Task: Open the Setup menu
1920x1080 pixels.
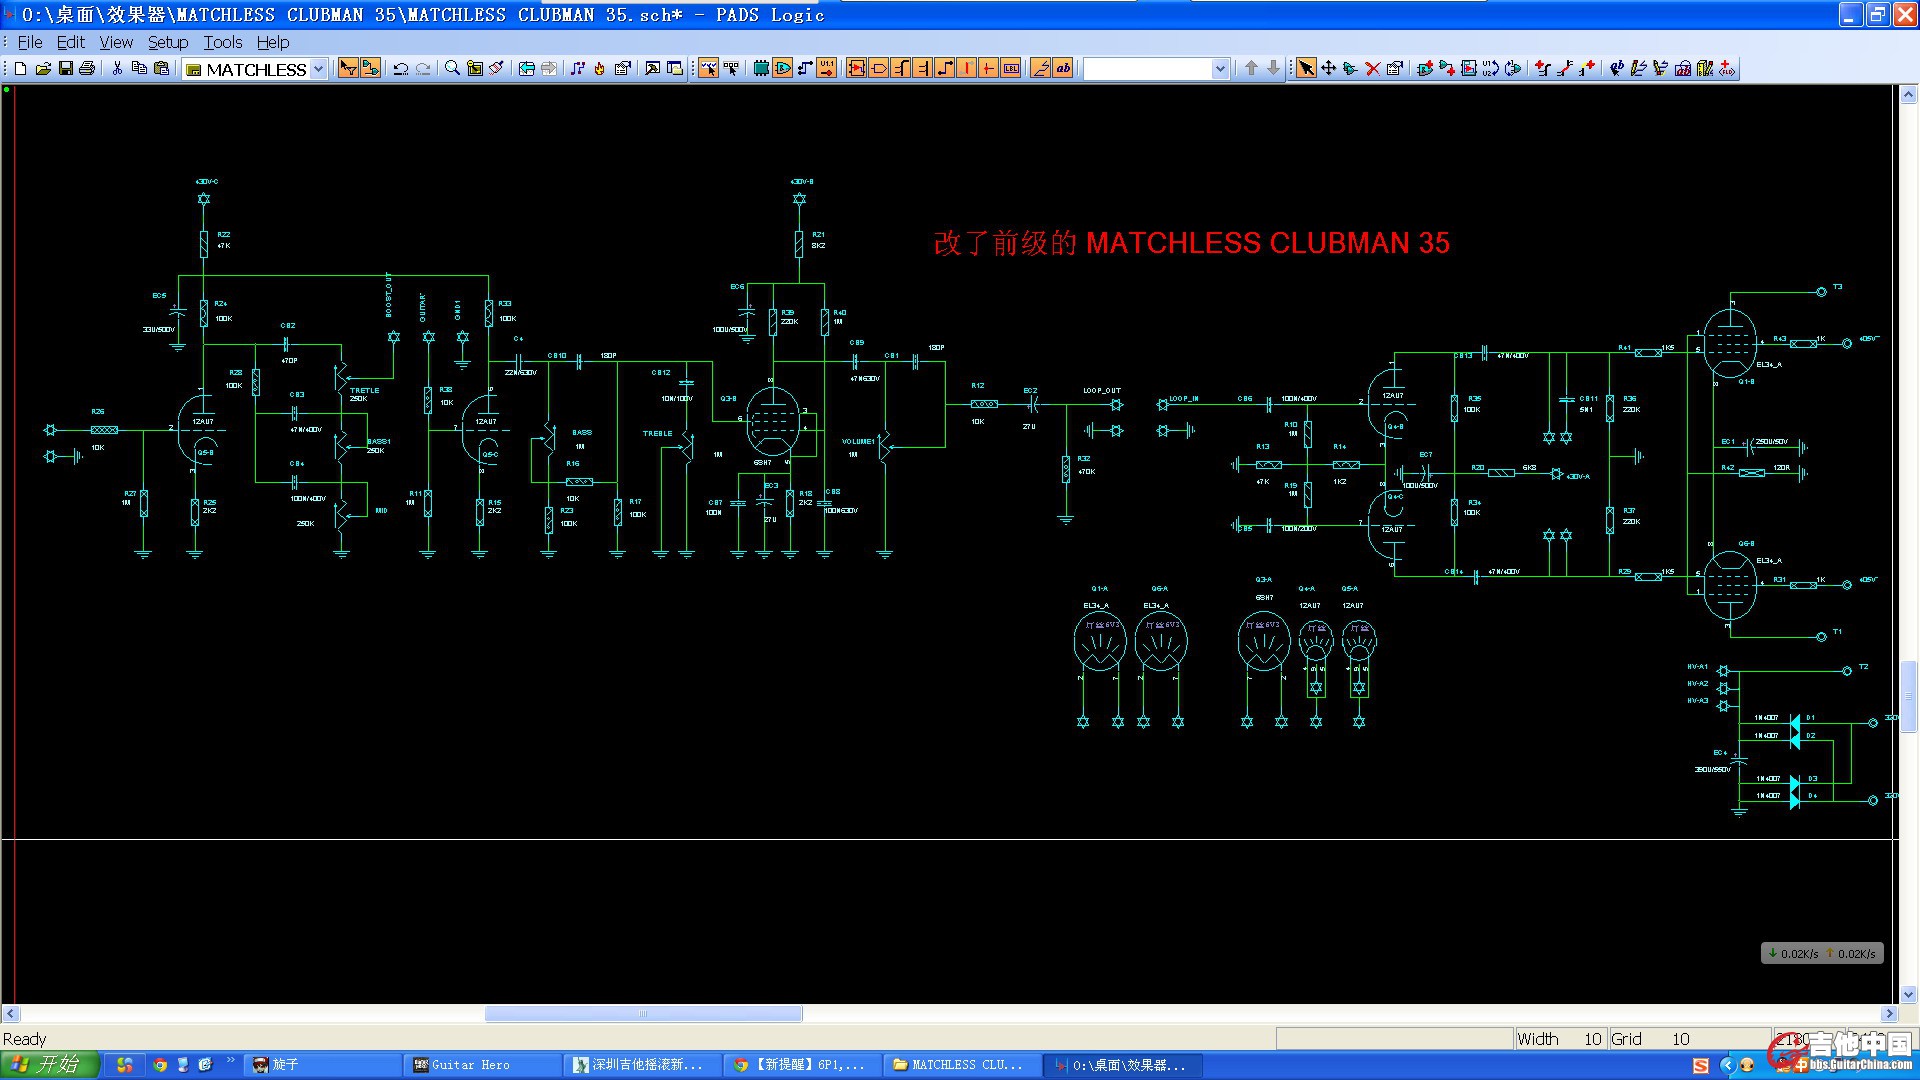Action: click(168, 42)
